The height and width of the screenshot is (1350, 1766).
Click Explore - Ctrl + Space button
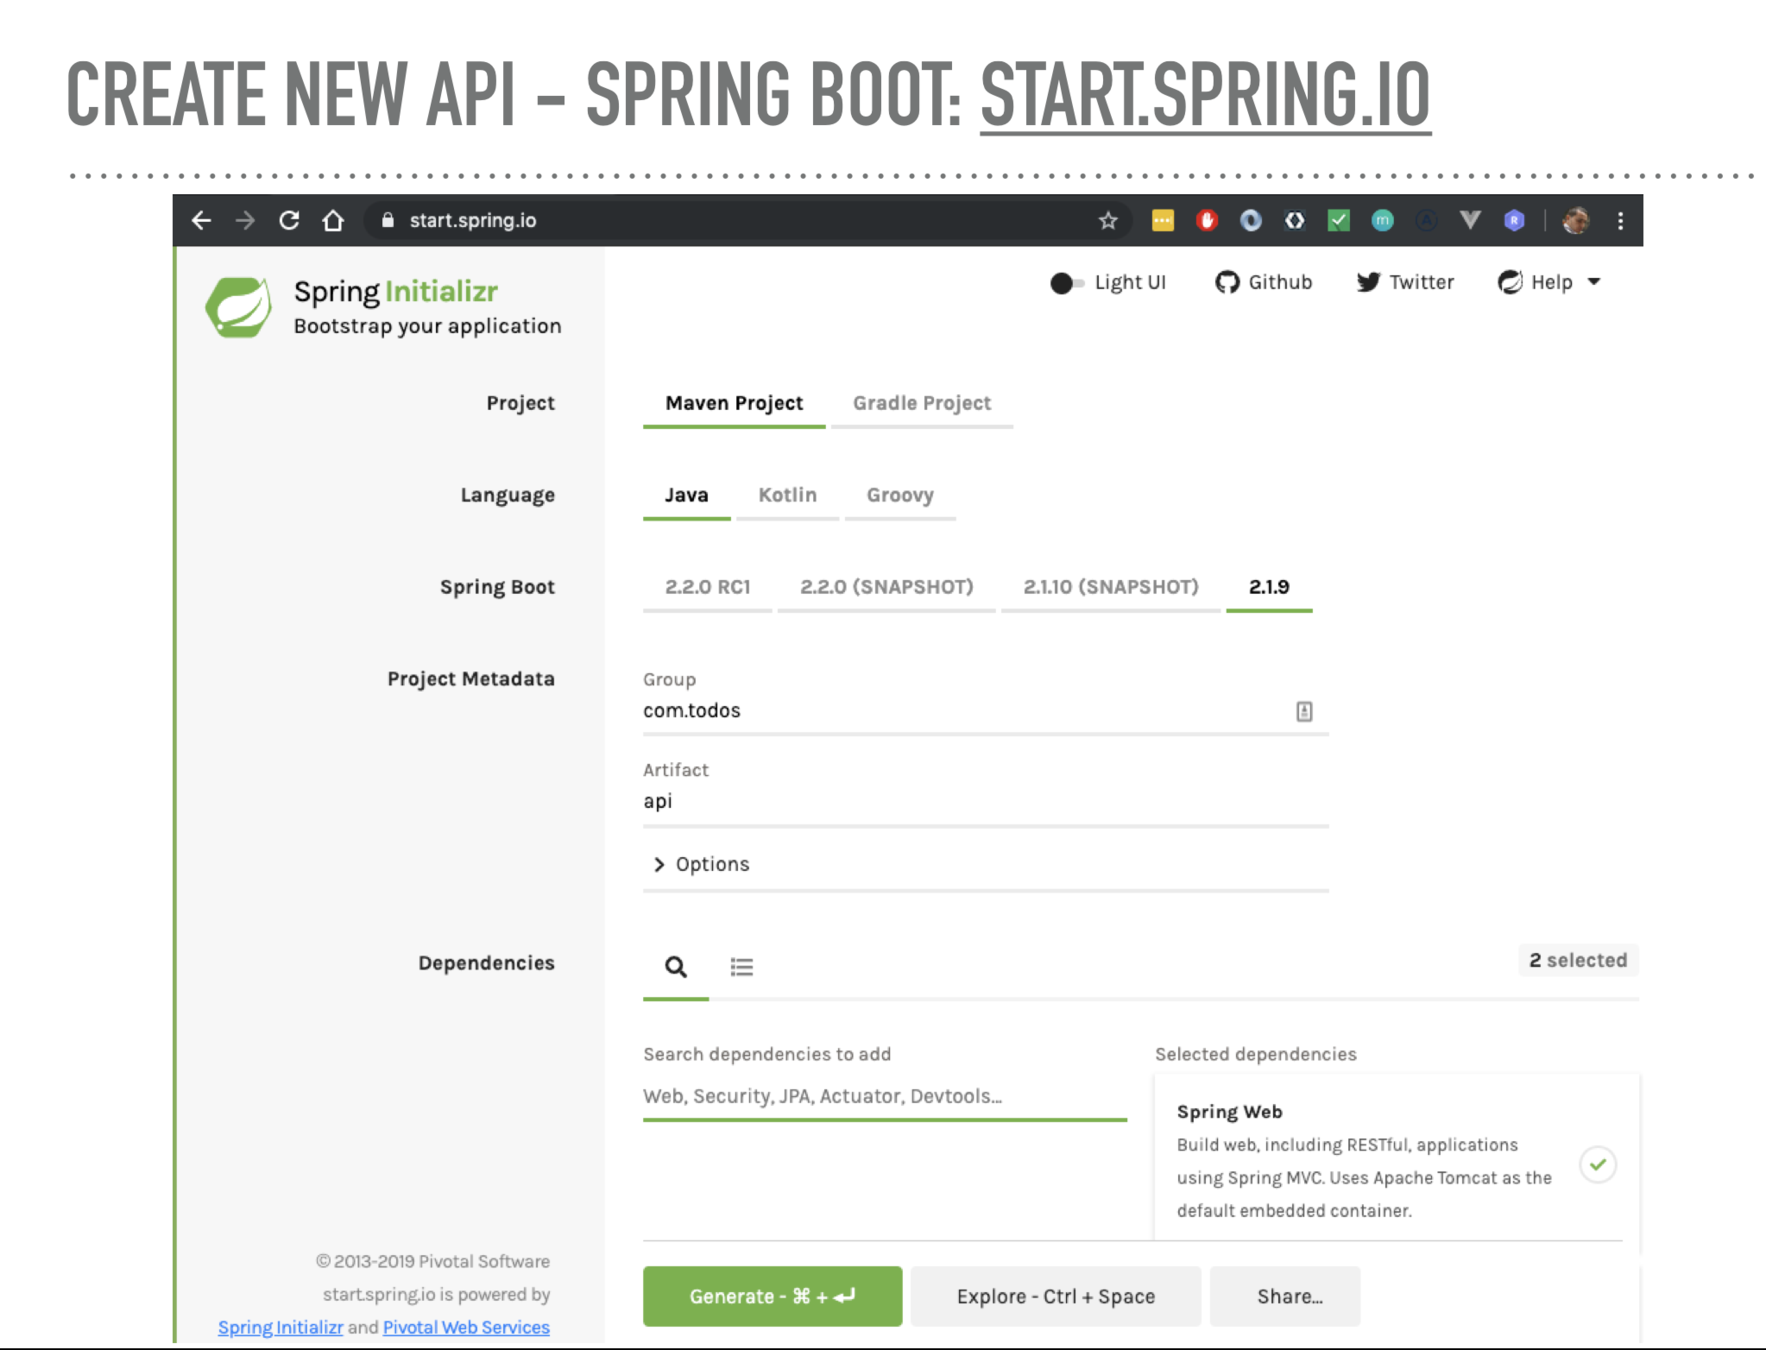(x=1055, y=1296)
